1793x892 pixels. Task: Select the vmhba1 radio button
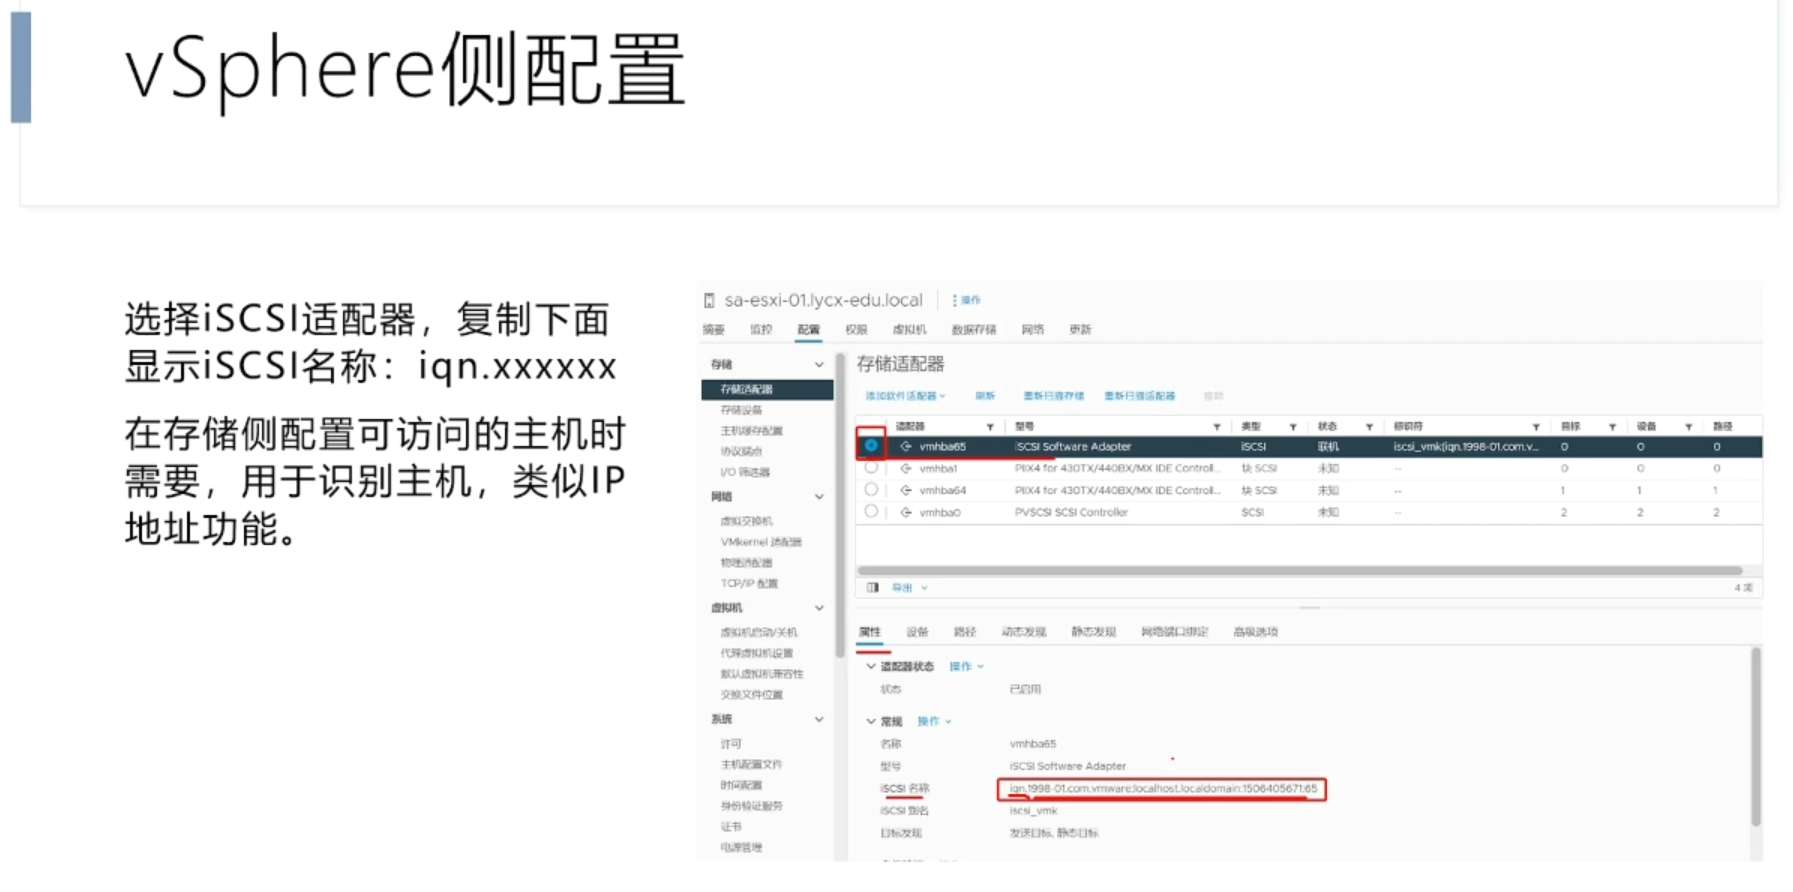[871, 467]
